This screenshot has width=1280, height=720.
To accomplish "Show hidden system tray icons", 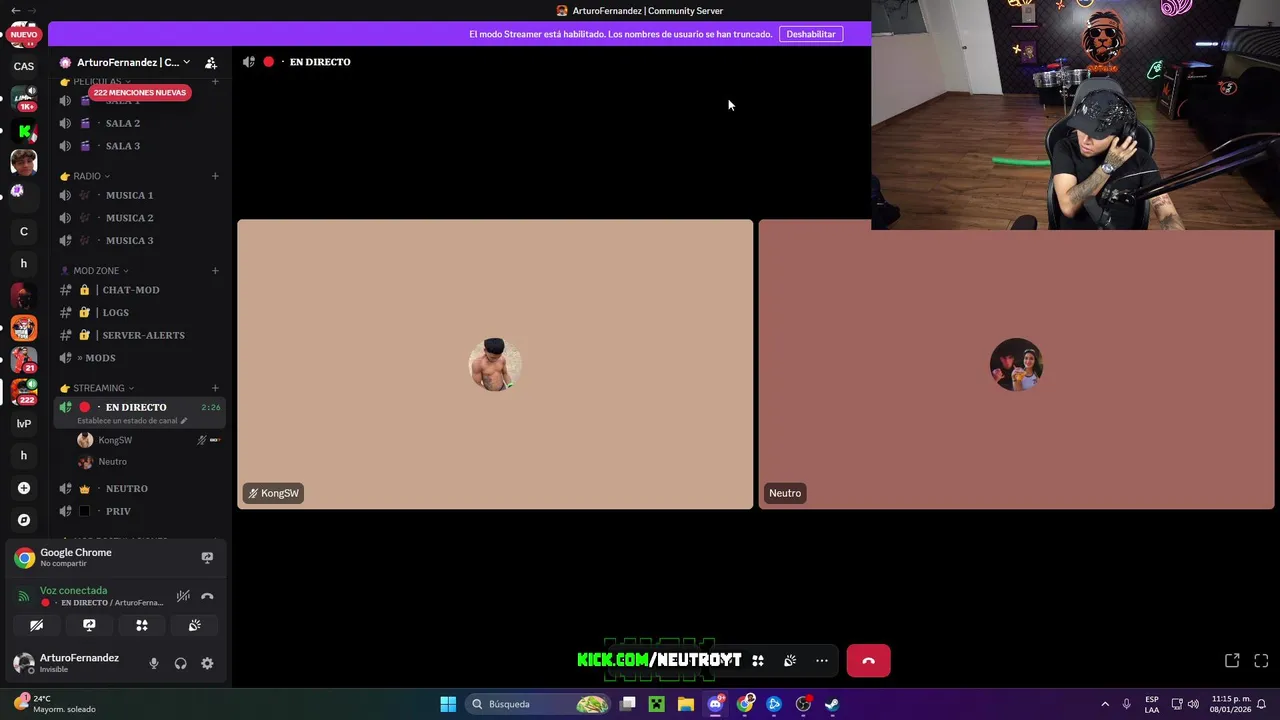I will coord(1105,704).
